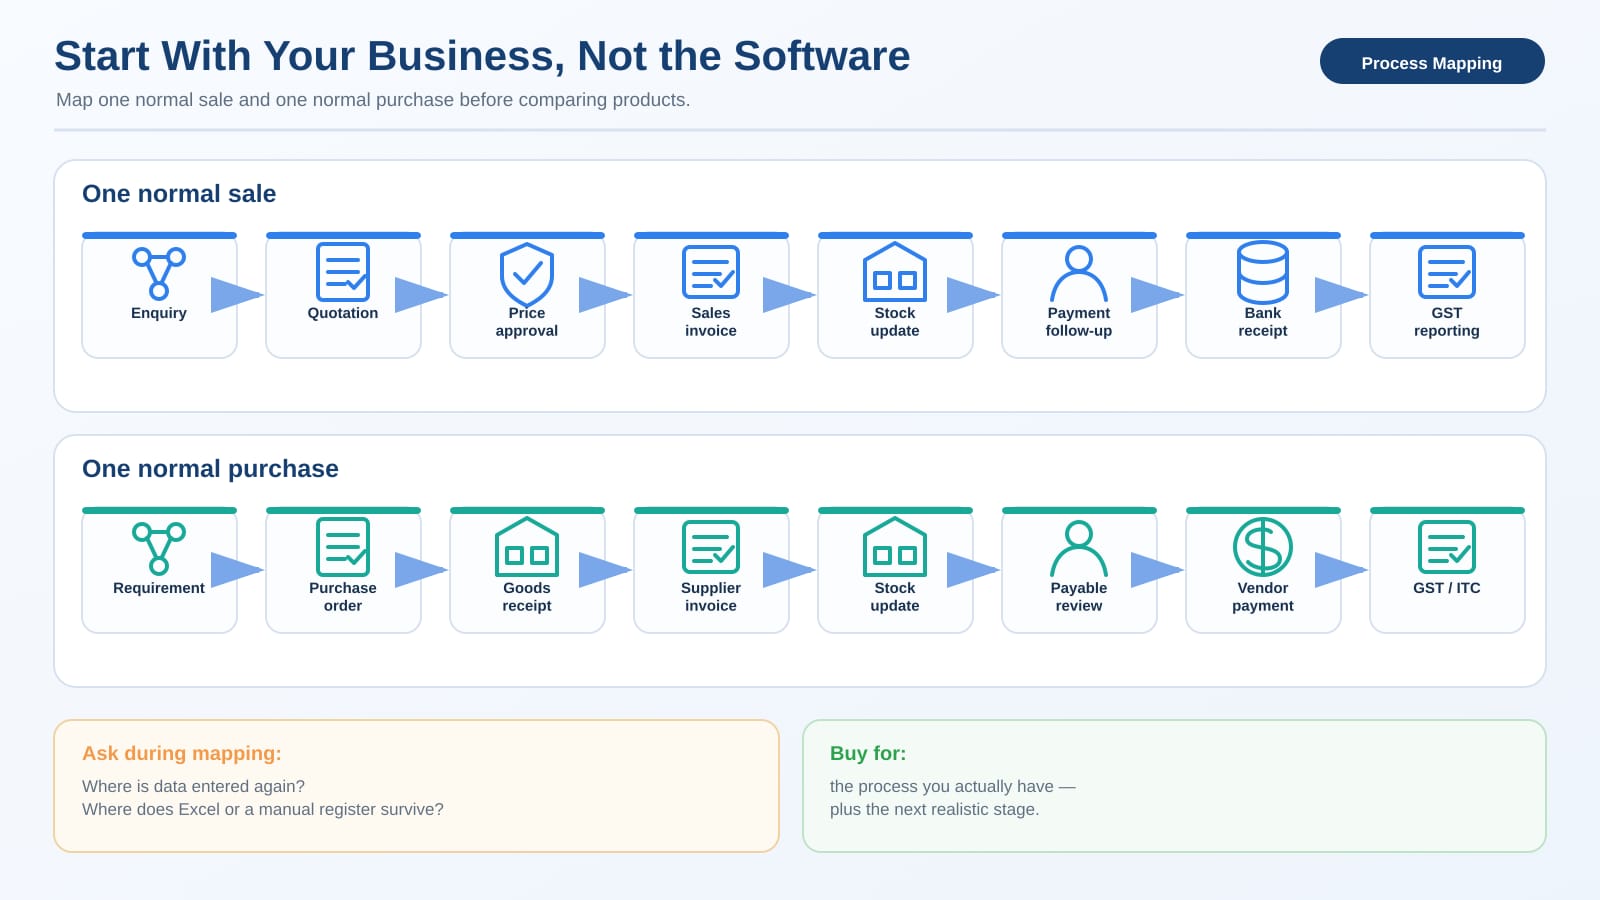
Task: Select the Bank receipt database icon
Action: coord(1263,272)
